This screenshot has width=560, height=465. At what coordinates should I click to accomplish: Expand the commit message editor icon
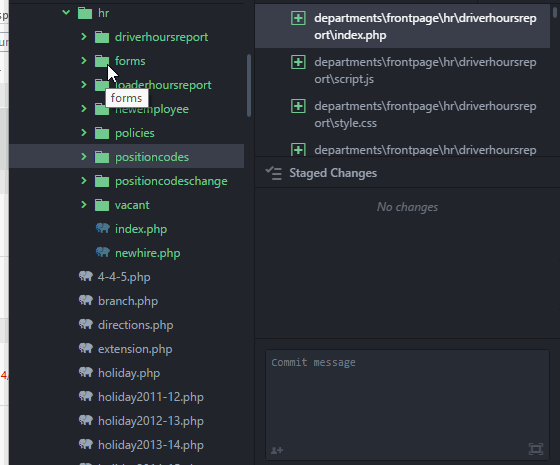(536, 449)
